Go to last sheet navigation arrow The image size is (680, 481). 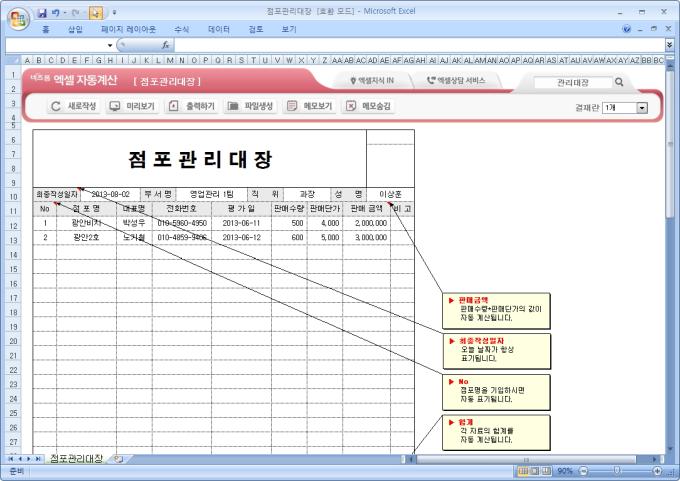[x=38, y=459]
